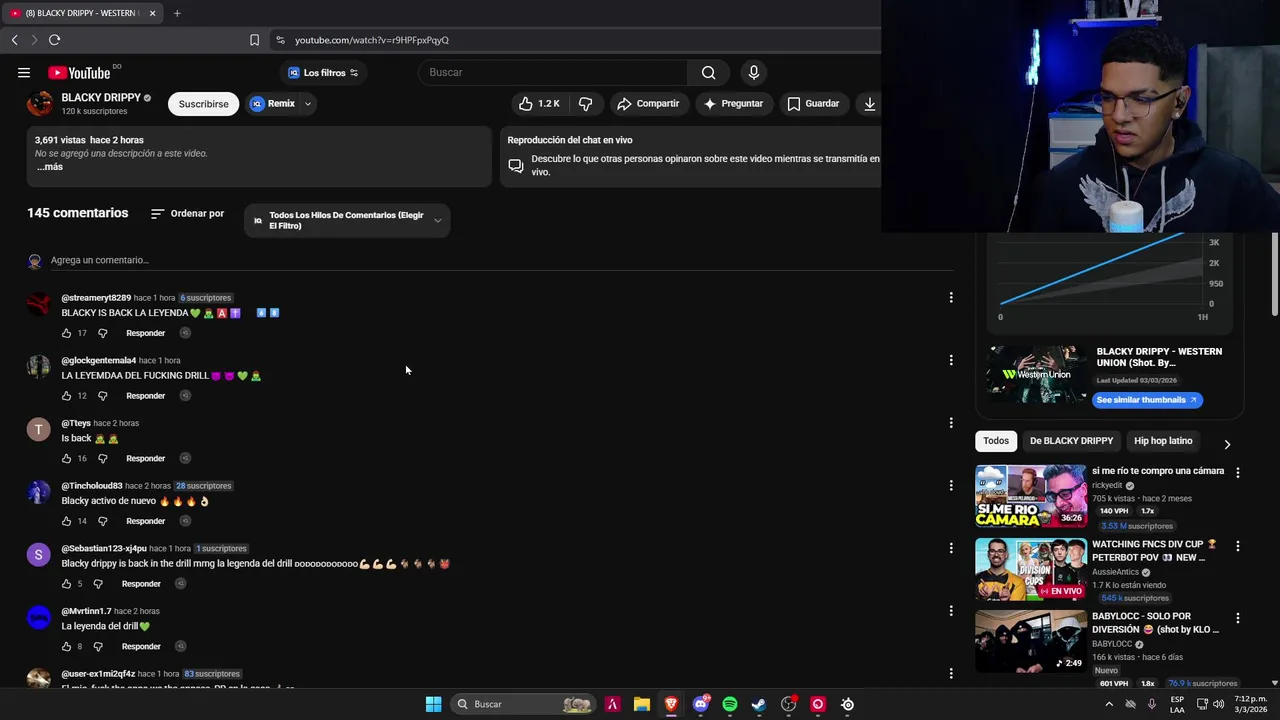Click the taskbar clock showing 7:12 p.m.
This screenshot has width=1280, height=720.
pyautogui.click(x=1250, y=704)
